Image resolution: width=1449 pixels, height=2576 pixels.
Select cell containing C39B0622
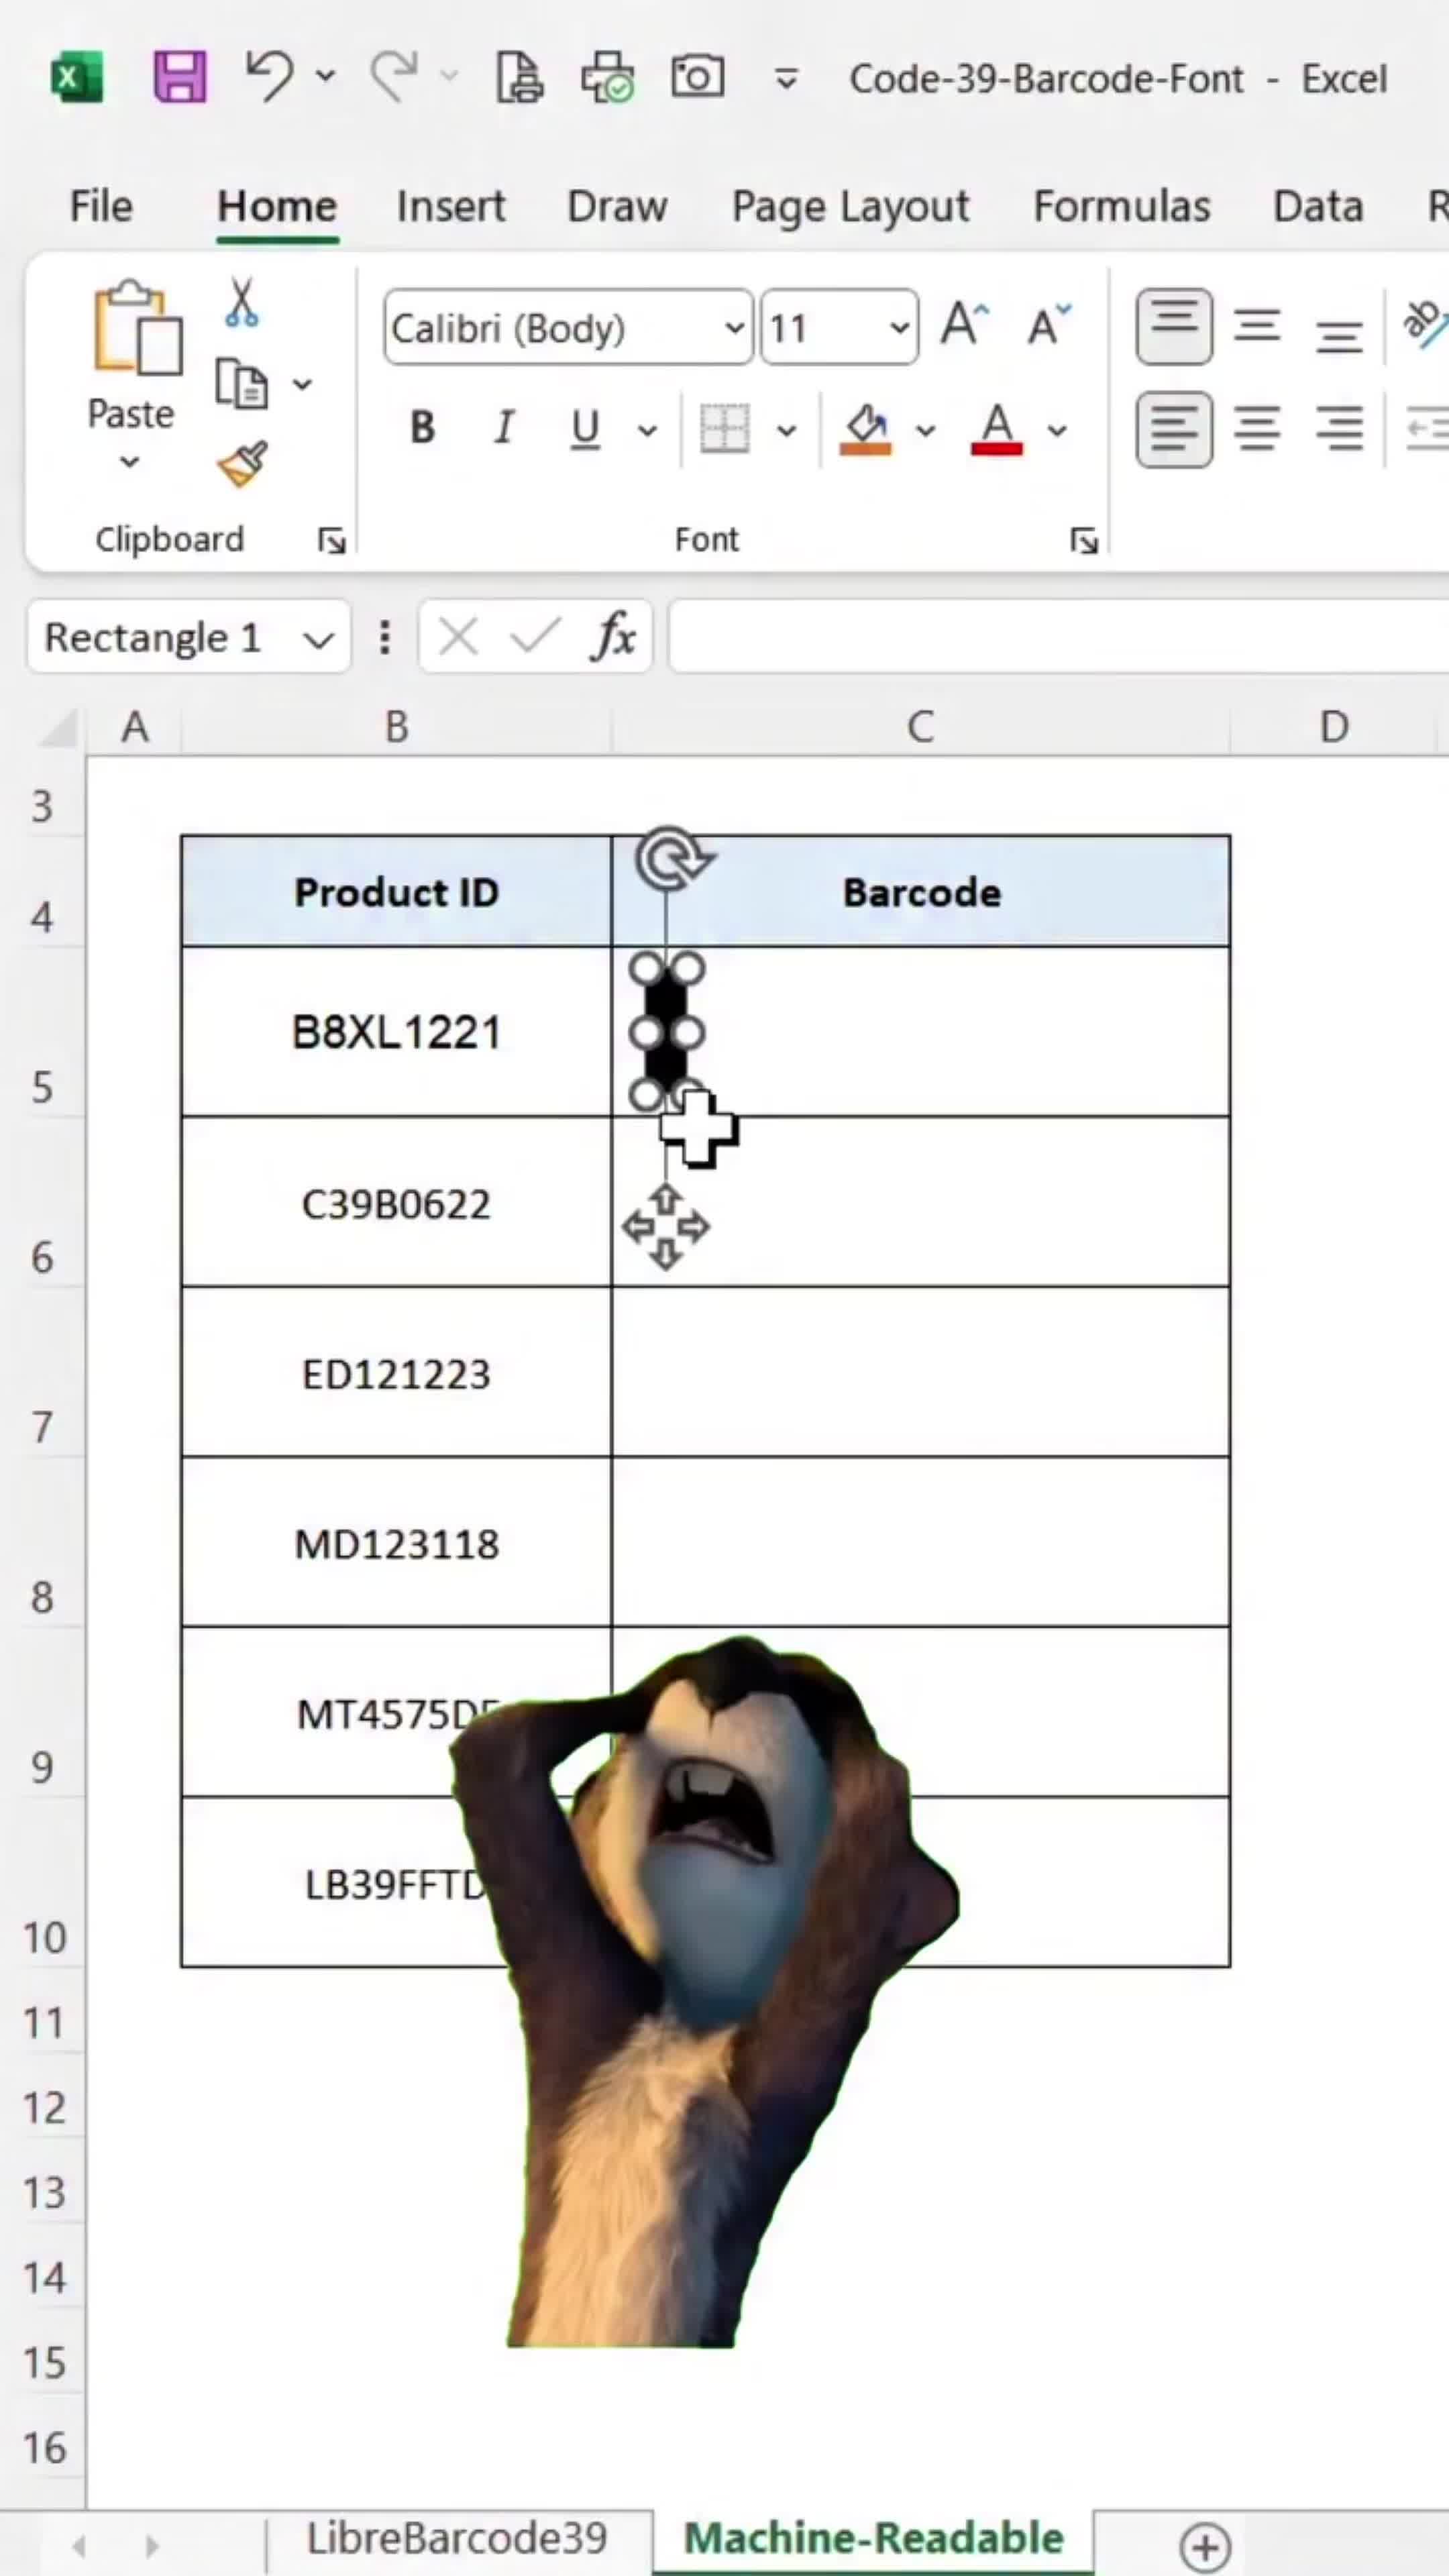click(396, 1202)
